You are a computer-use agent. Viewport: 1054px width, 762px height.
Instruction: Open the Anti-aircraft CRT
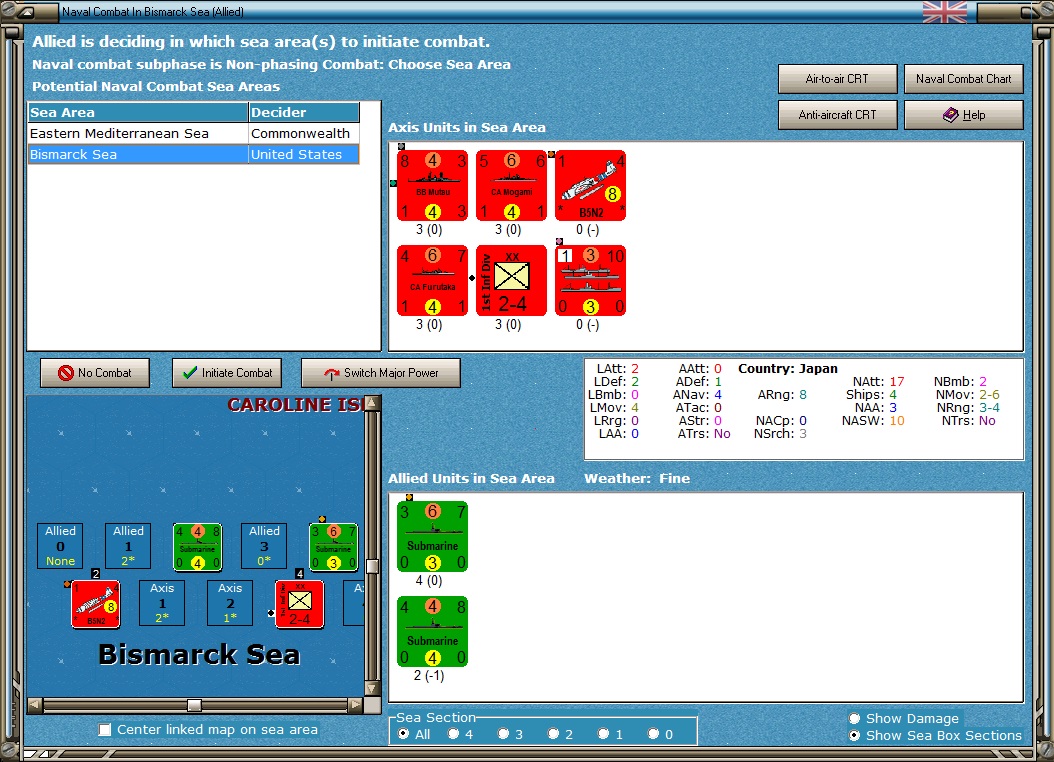[x=837, y=115]
